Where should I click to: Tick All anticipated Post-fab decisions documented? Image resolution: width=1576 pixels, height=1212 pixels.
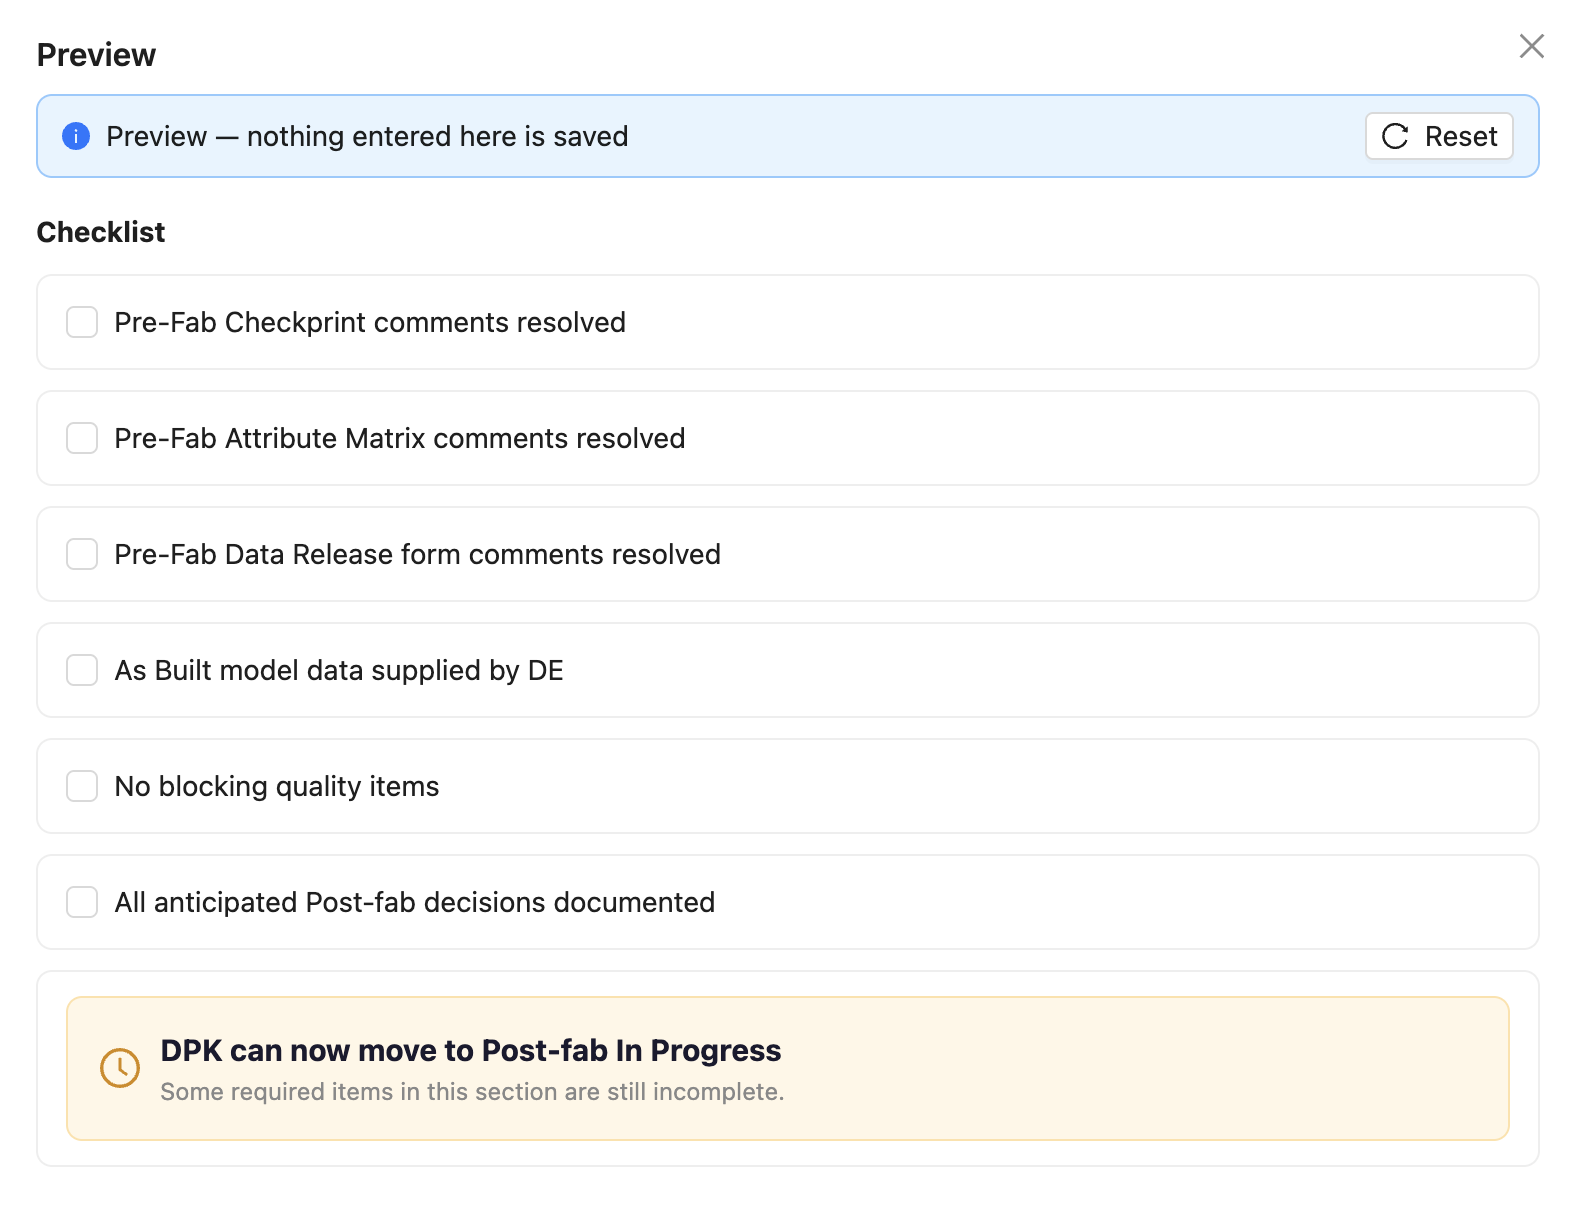coord(82,902)
